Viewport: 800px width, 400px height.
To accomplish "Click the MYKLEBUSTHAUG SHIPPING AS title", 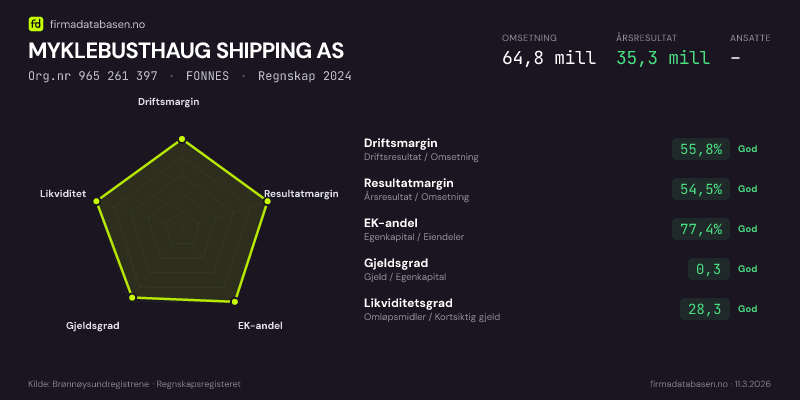I will (186, 51).
